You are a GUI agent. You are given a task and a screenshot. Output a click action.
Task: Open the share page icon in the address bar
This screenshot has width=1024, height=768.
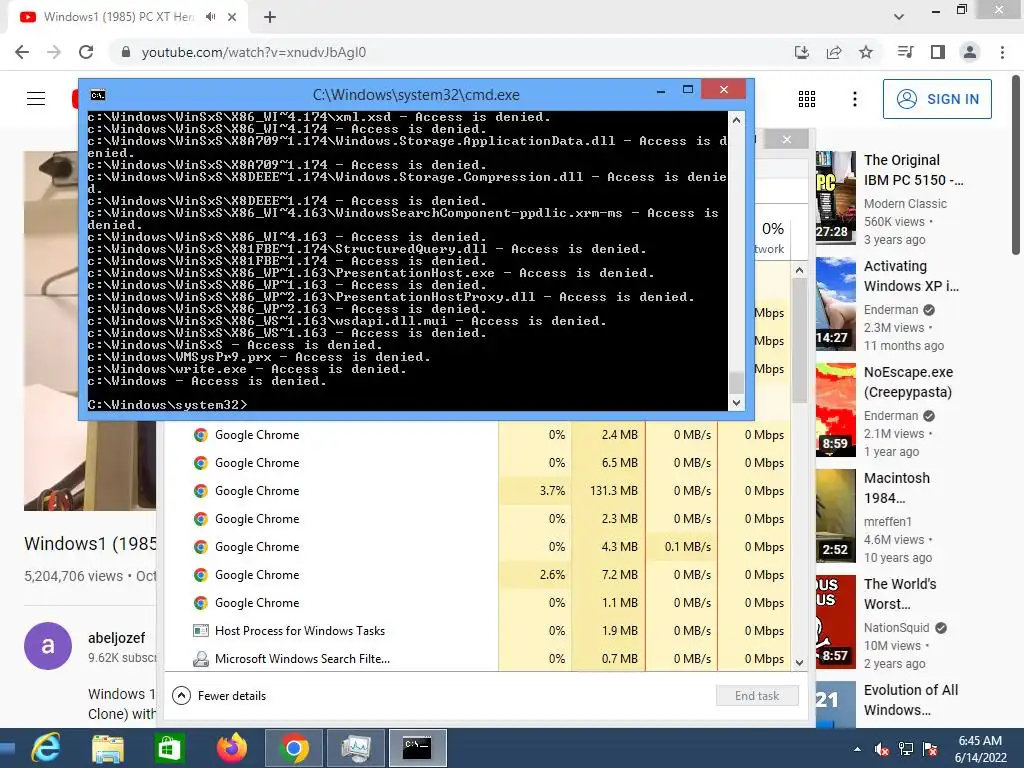(834, 52)
